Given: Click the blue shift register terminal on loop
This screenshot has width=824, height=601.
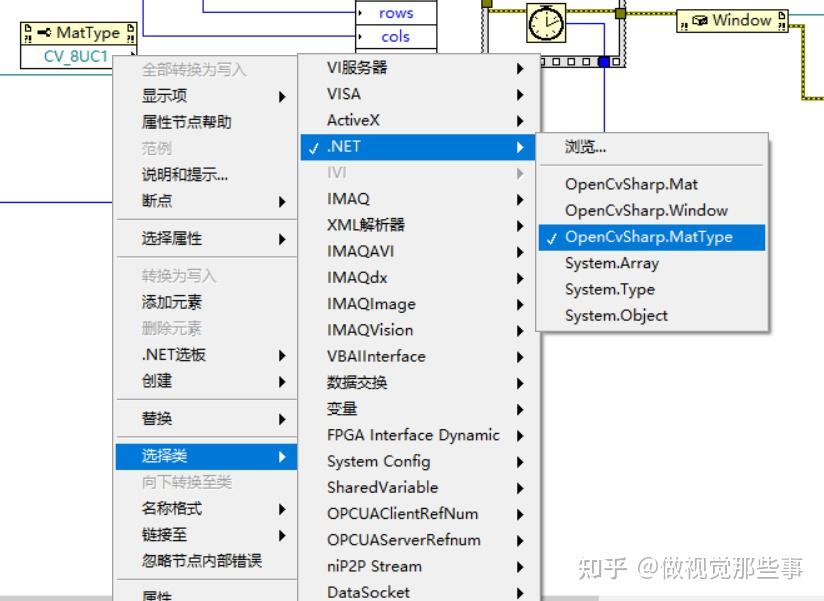Looking at the screenshot, I should coord(604,62).
